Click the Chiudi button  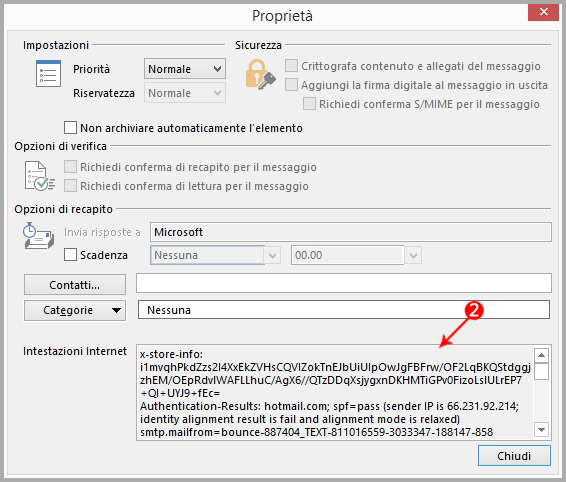[x=514, y=456]
